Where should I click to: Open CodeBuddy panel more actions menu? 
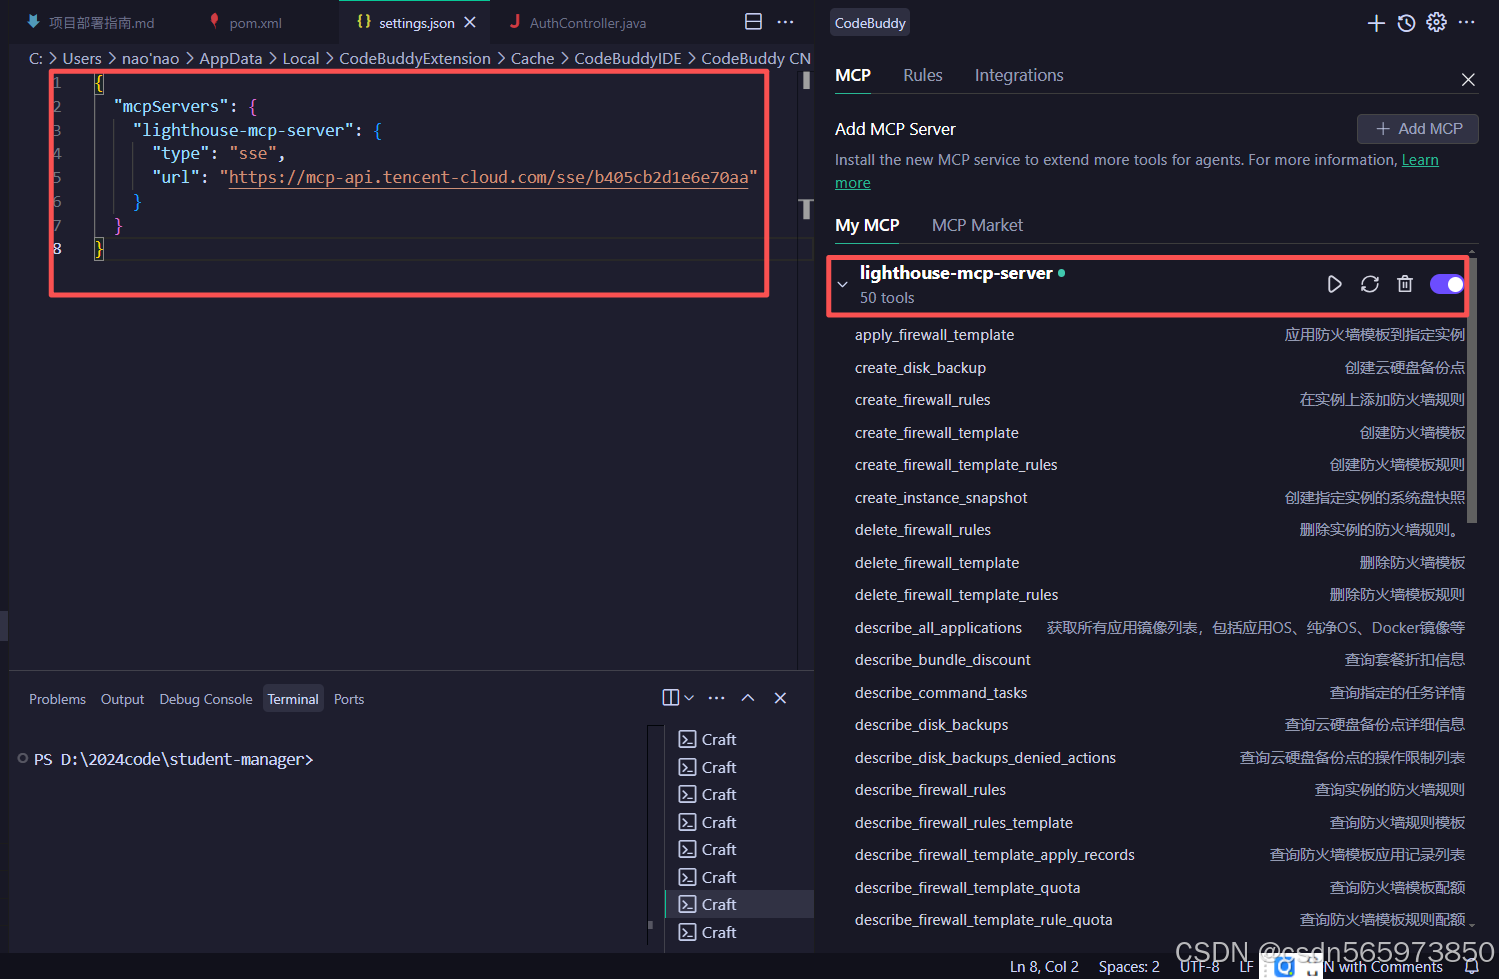pos(1467,23)
